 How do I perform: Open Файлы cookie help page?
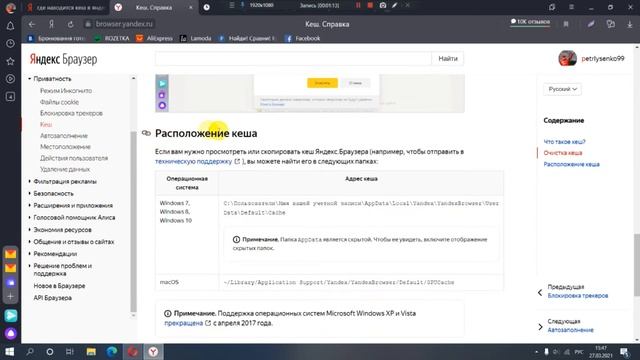pyautogui.click(x=59, y=102)
